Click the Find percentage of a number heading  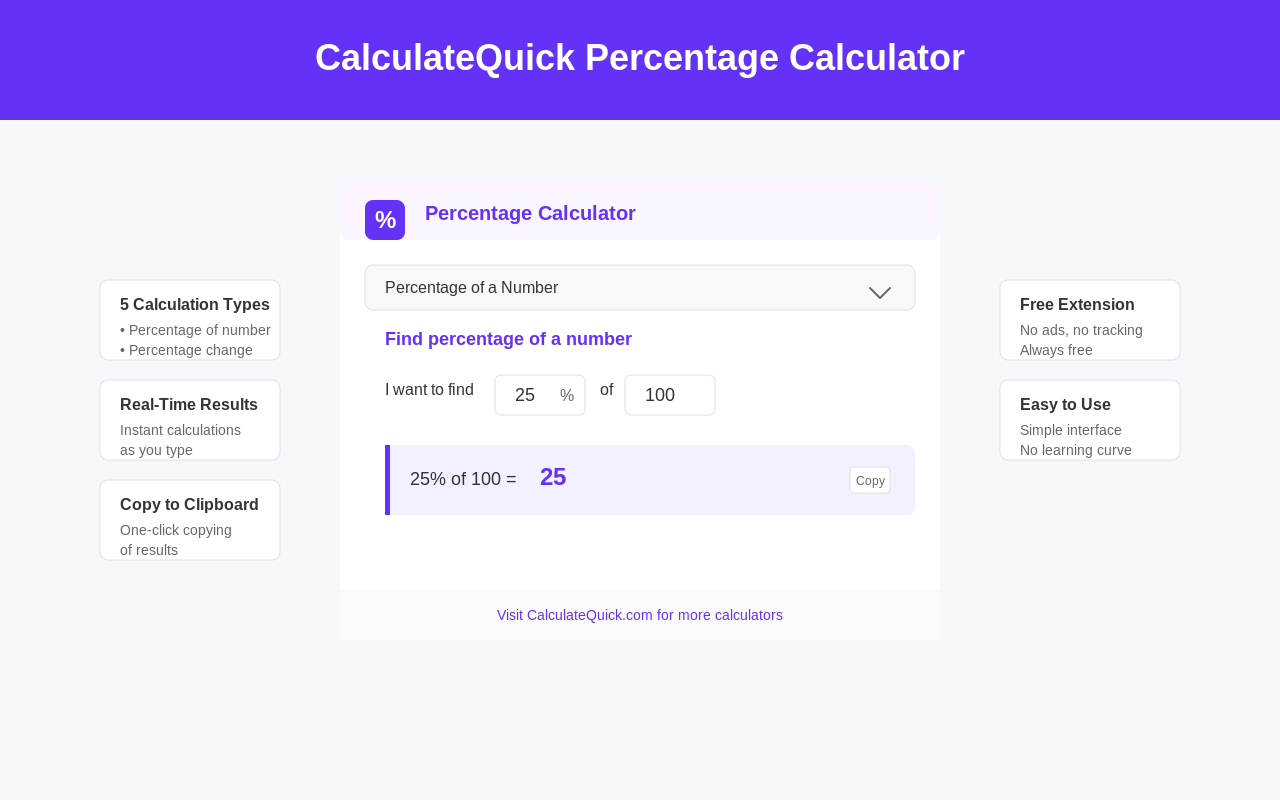coord(508,339)
